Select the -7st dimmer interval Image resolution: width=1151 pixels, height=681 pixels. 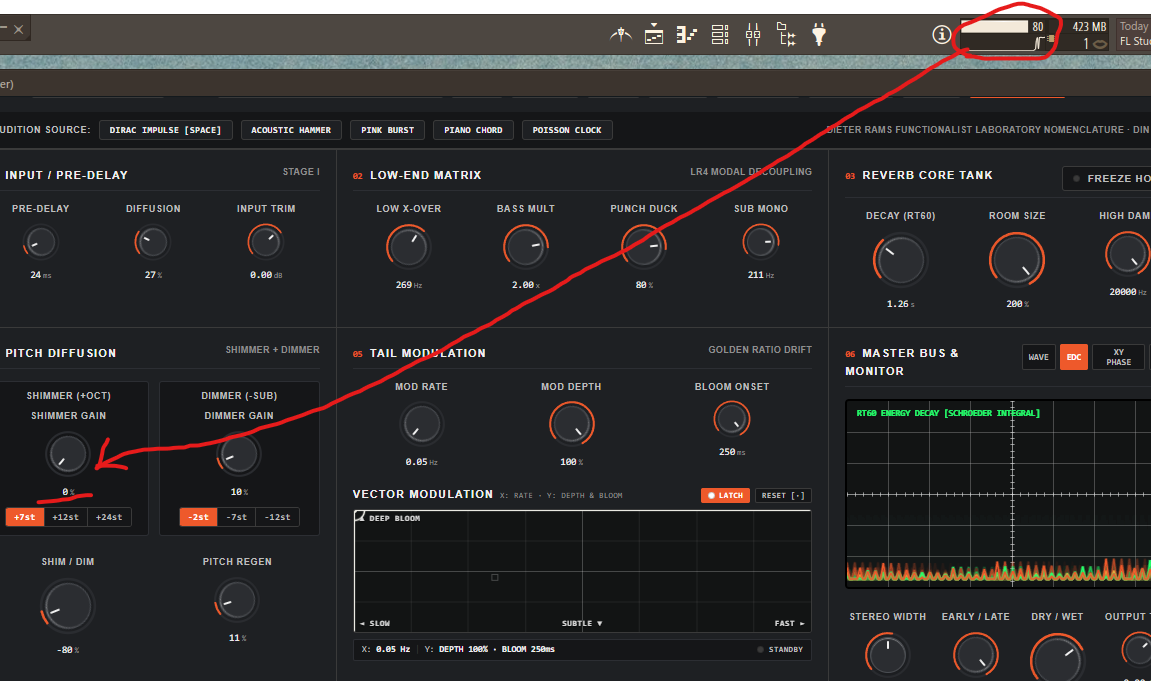coord(236,517)
